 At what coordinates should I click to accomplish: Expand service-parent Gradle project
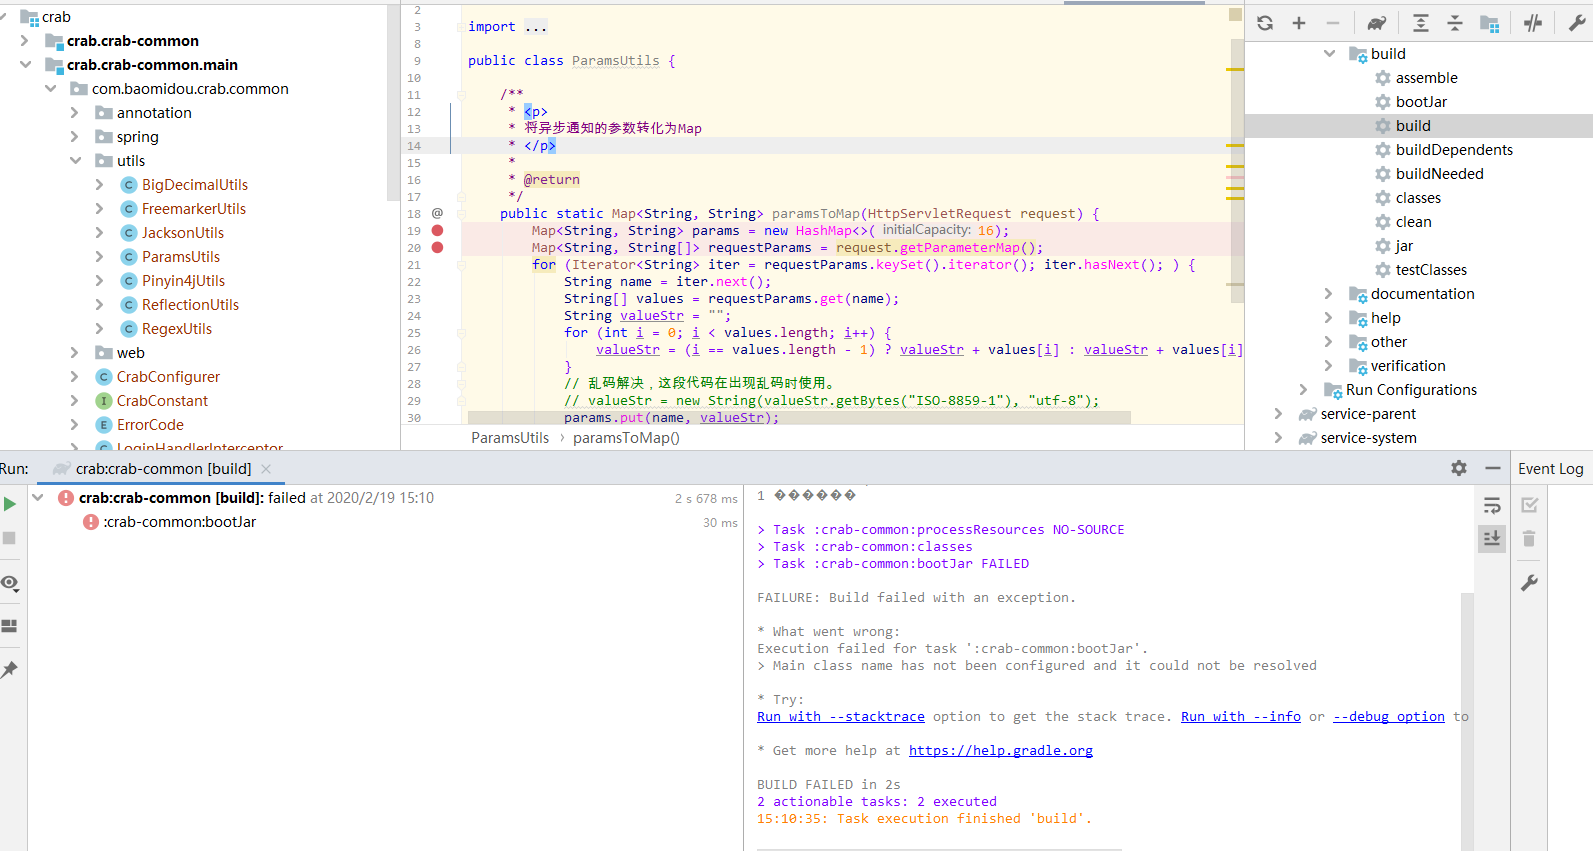[1278, 414]
